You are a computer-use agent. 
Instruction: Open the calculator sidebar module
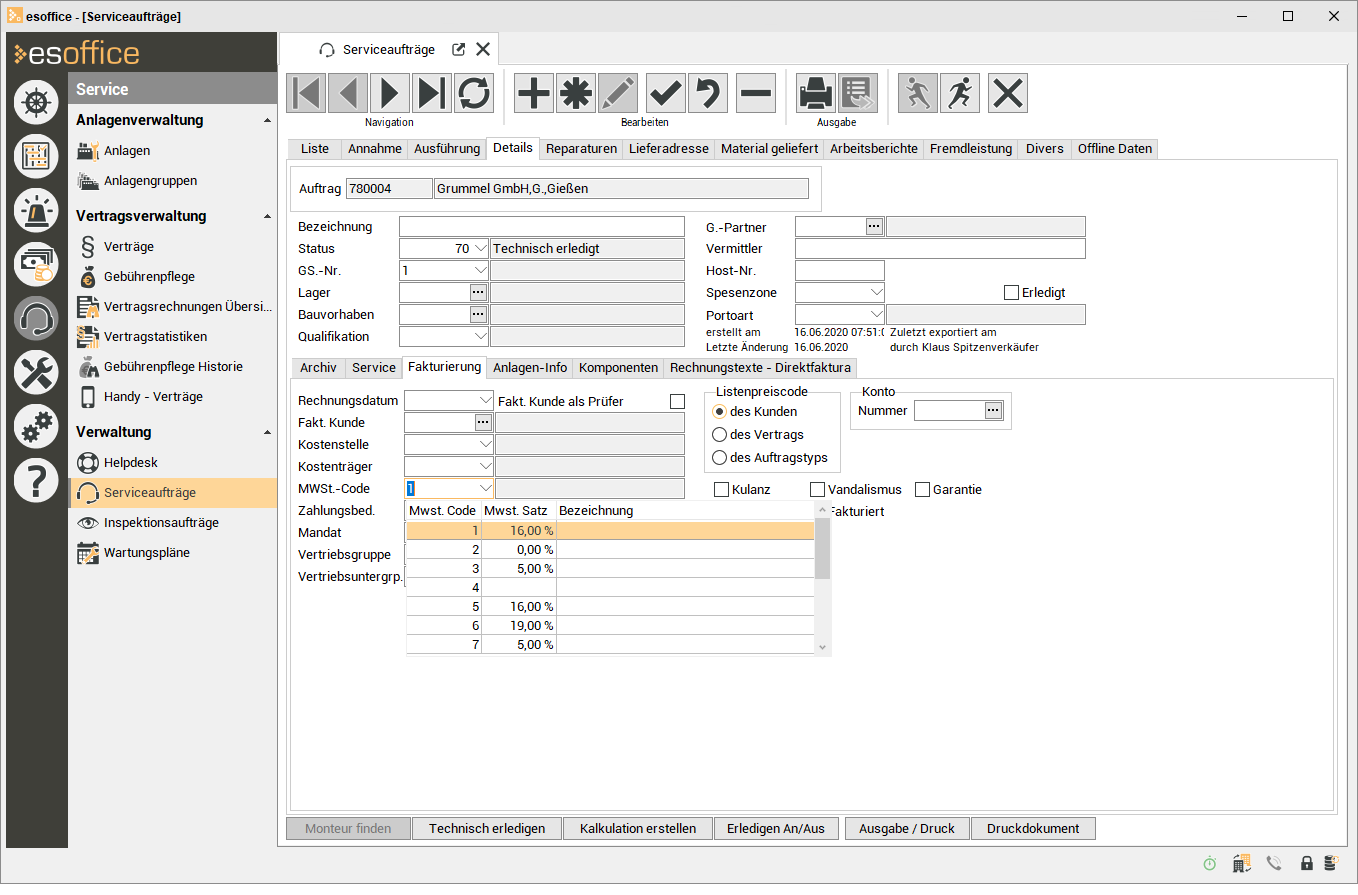[x=36, y=156]
